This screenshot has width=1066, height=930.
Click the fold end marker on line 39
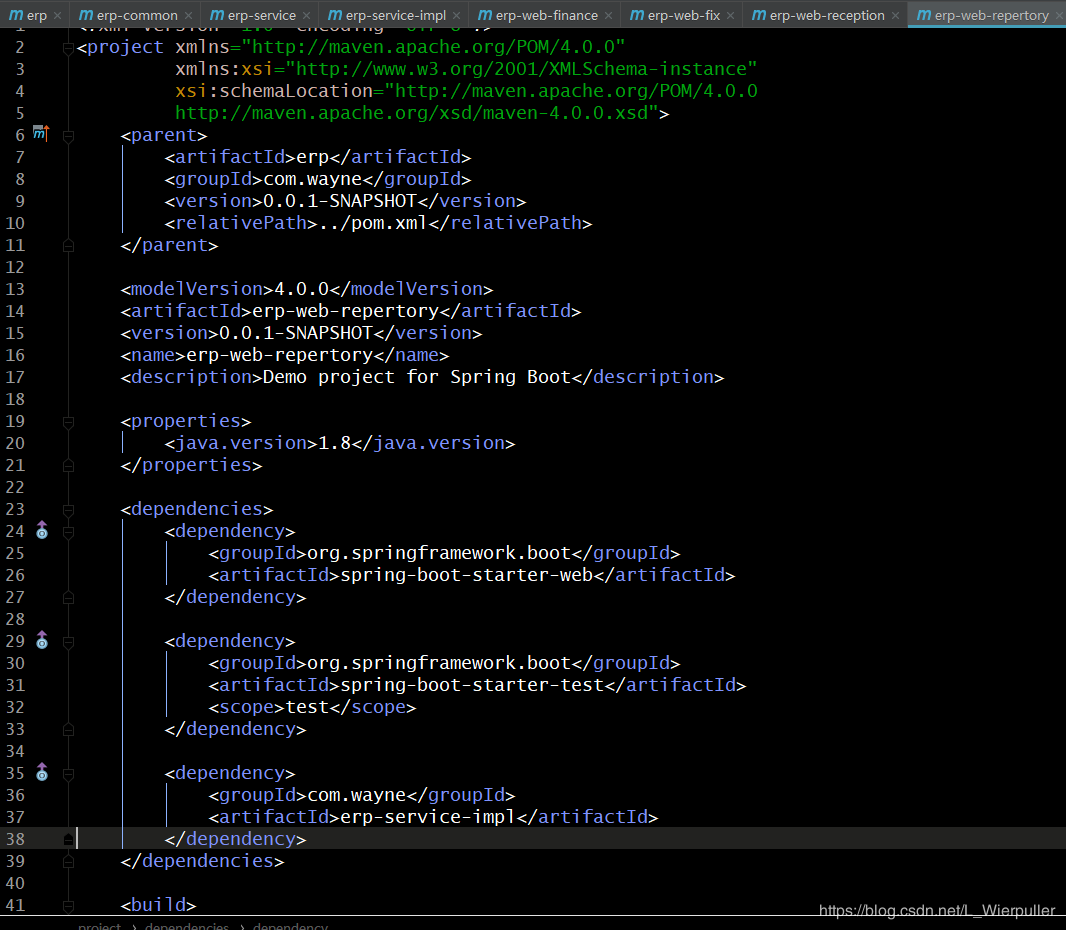[x=68, y=861]
